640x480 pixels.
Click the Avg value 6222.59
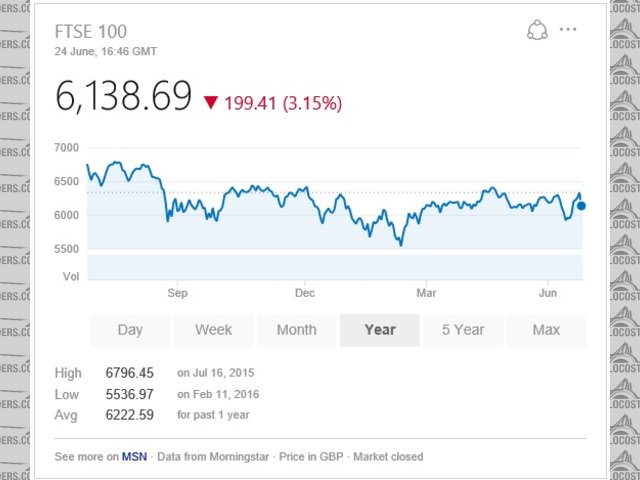[129, 415]
